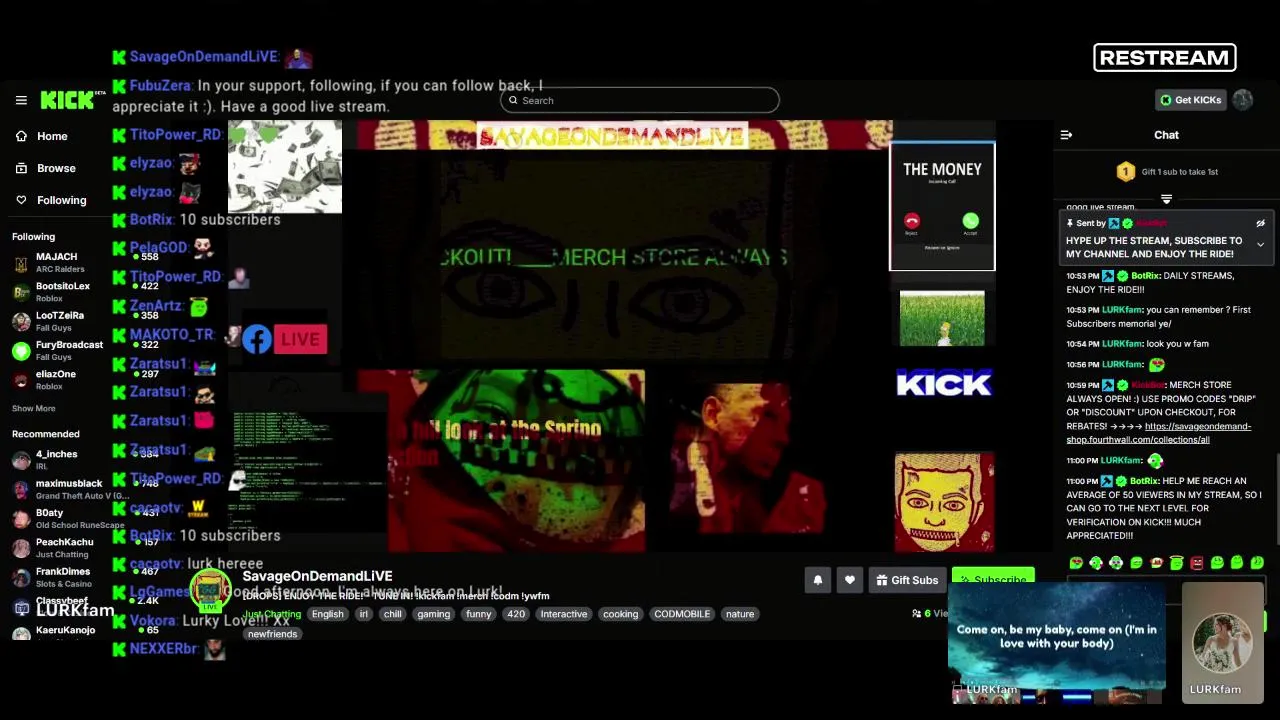Open the user profile avatar beside Get KICKs
This screenshot has width=1280, height=720.
1243,100
